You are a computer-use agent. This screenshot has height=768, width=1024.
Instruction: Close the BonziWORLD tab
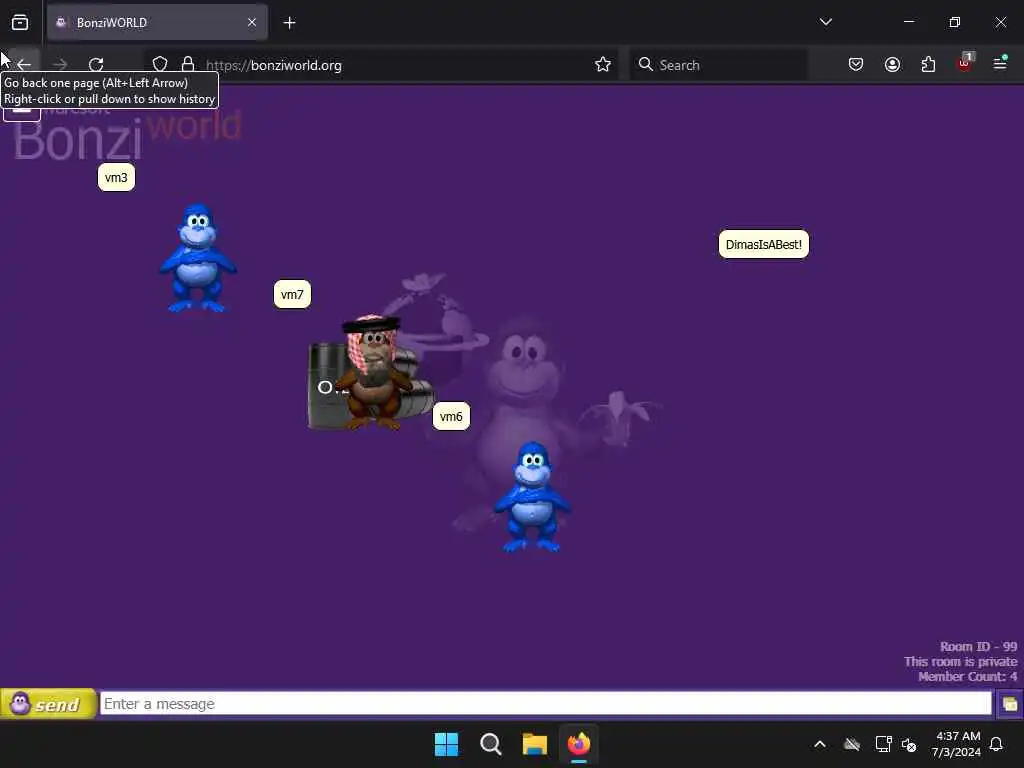click(252, 23)
